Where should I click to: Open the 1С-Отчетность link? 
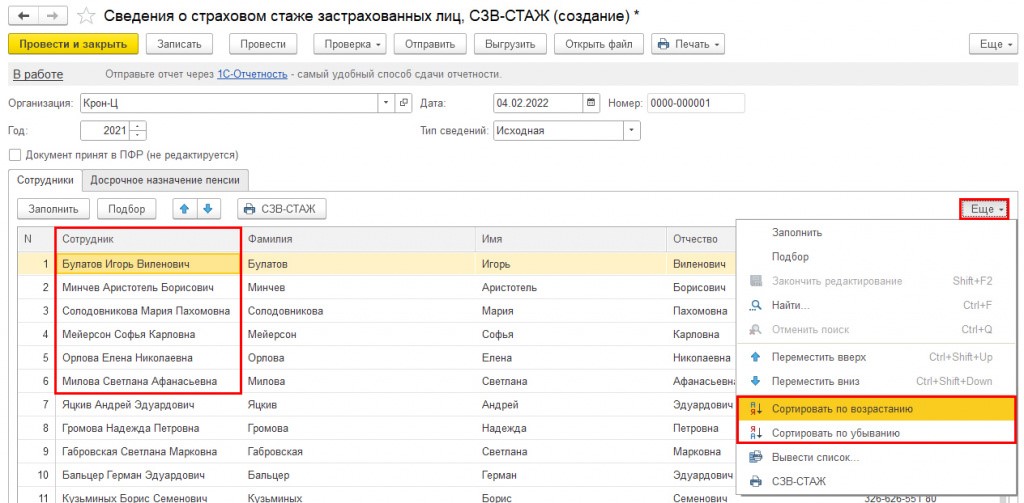click(x=252, y=75)
